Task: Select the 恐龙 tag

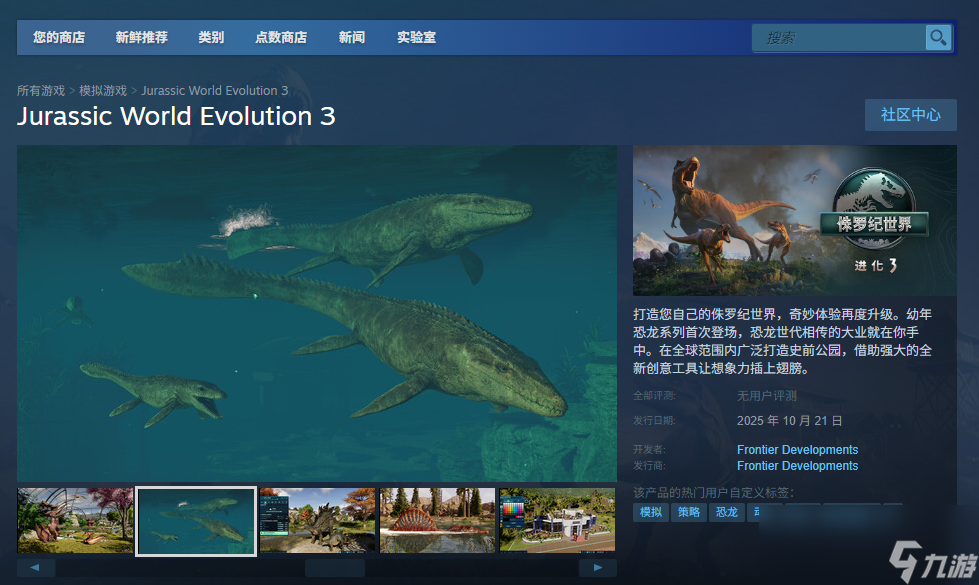Action: click(727, 512)
